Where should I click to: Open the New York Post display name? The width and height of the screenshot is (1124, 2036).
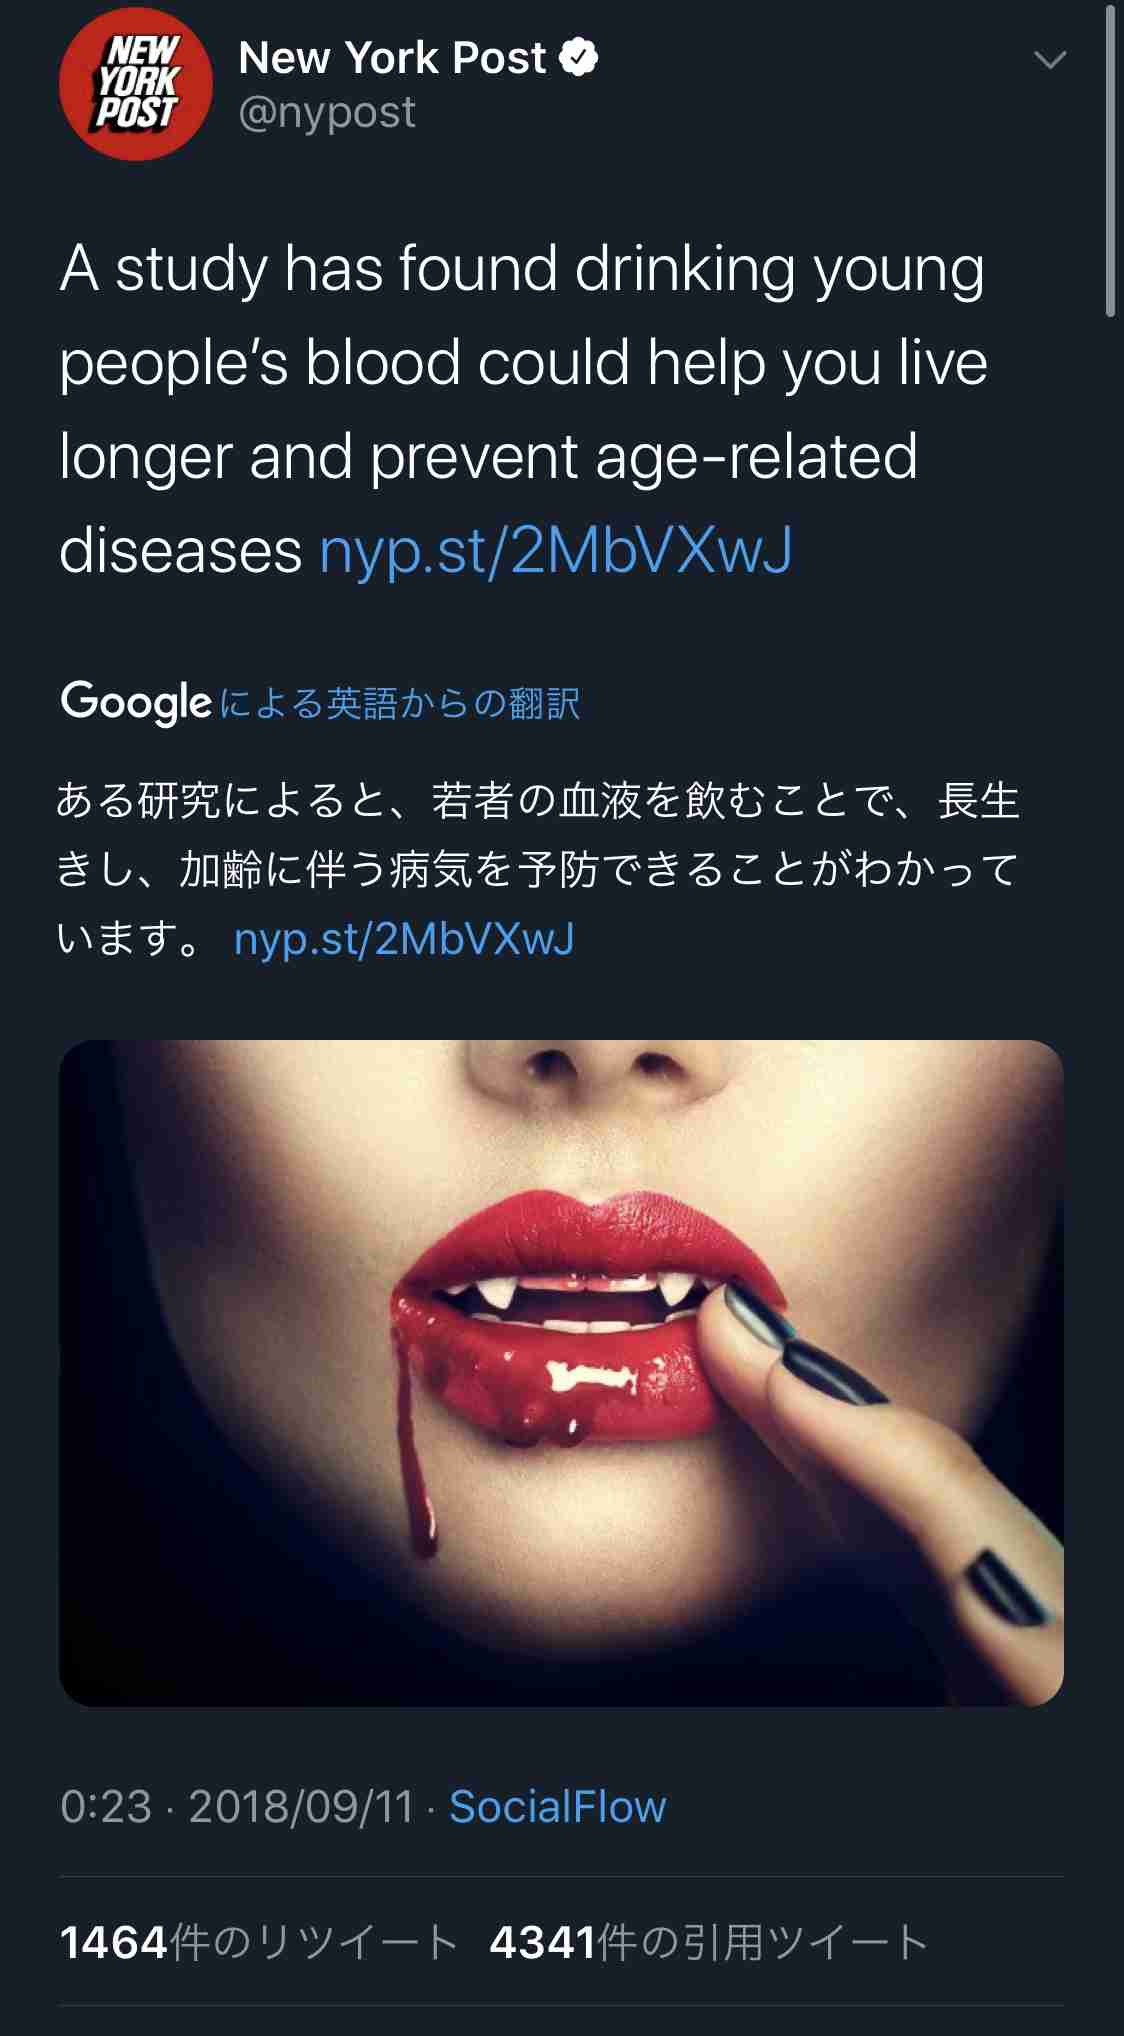392,58
